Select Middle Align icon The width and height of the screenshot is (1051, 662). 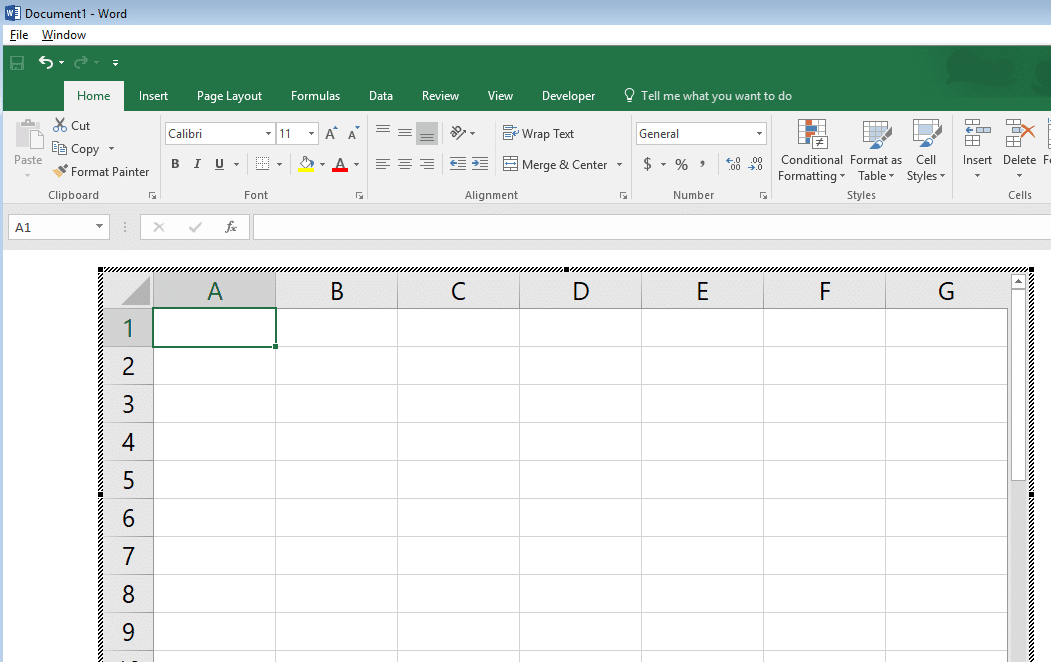tap(405, 133)
